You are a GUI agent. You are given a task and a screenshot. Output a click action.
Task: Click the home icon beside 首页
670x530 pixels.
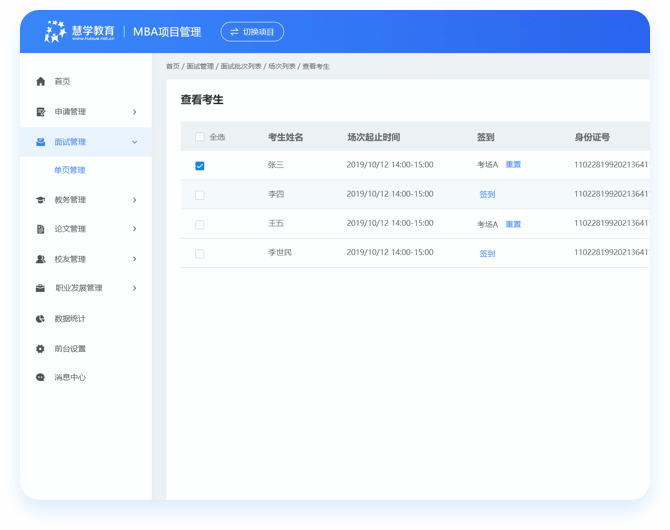(40, 81)
